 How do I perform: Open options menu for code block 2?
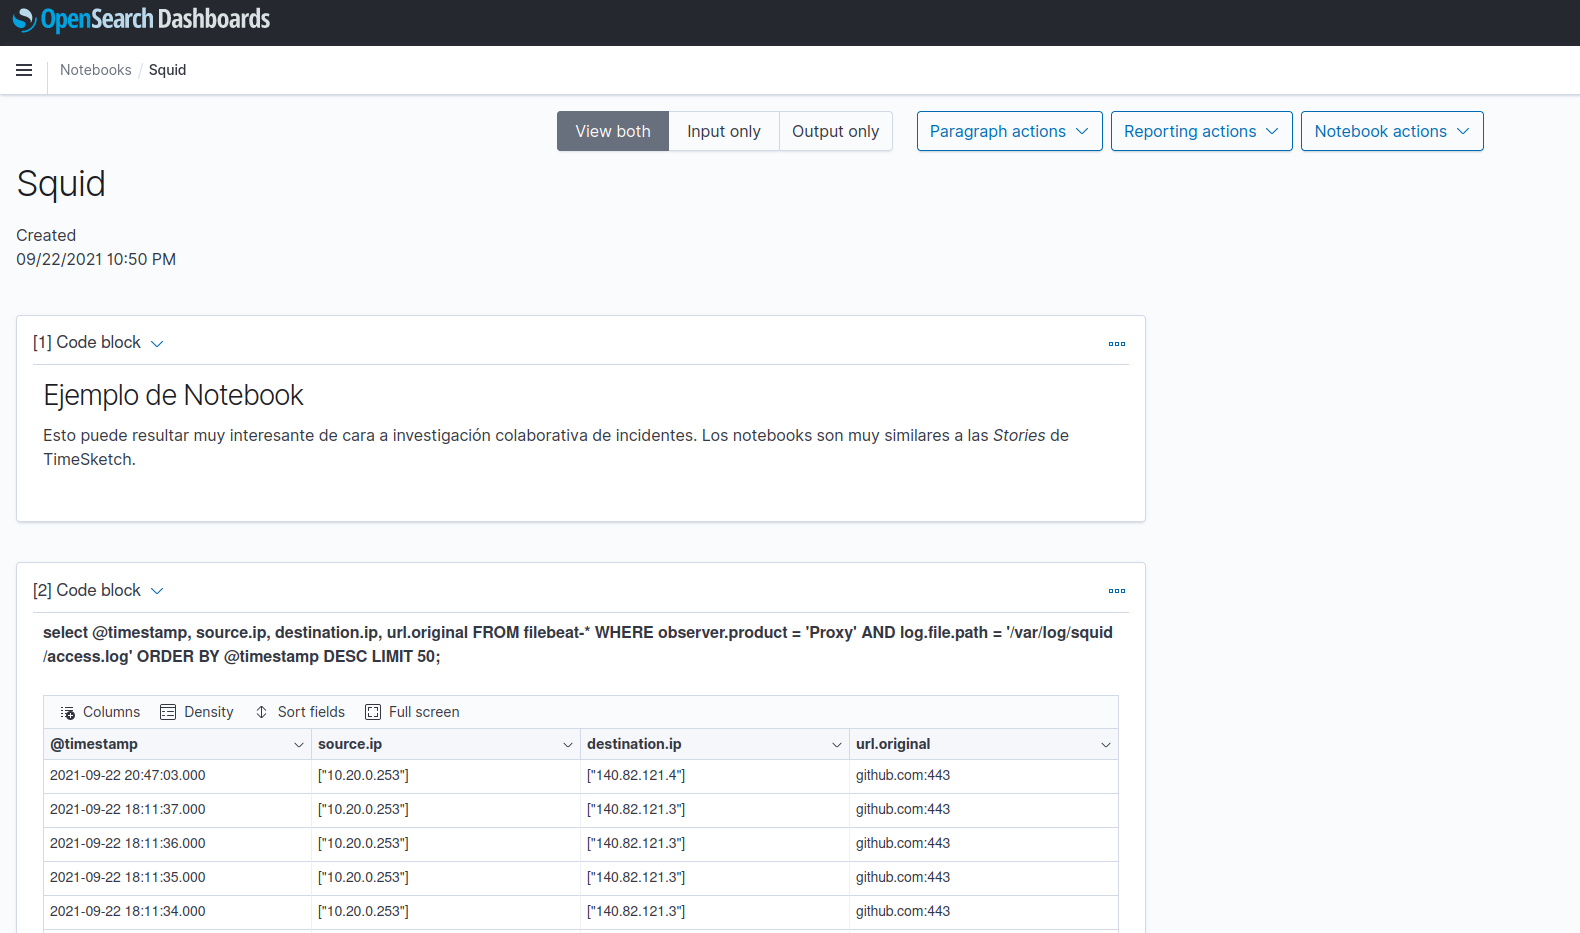(1116, 591)
